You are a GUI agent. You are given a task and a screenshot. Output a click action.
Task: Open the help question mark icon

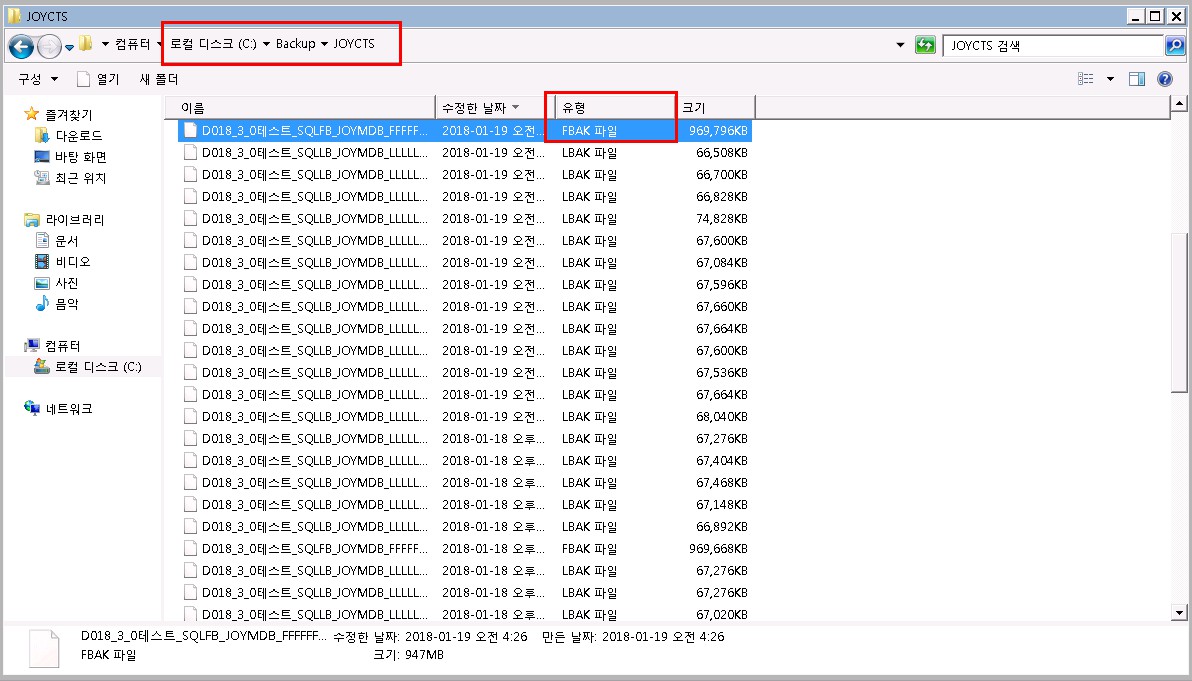[1164, 79]
